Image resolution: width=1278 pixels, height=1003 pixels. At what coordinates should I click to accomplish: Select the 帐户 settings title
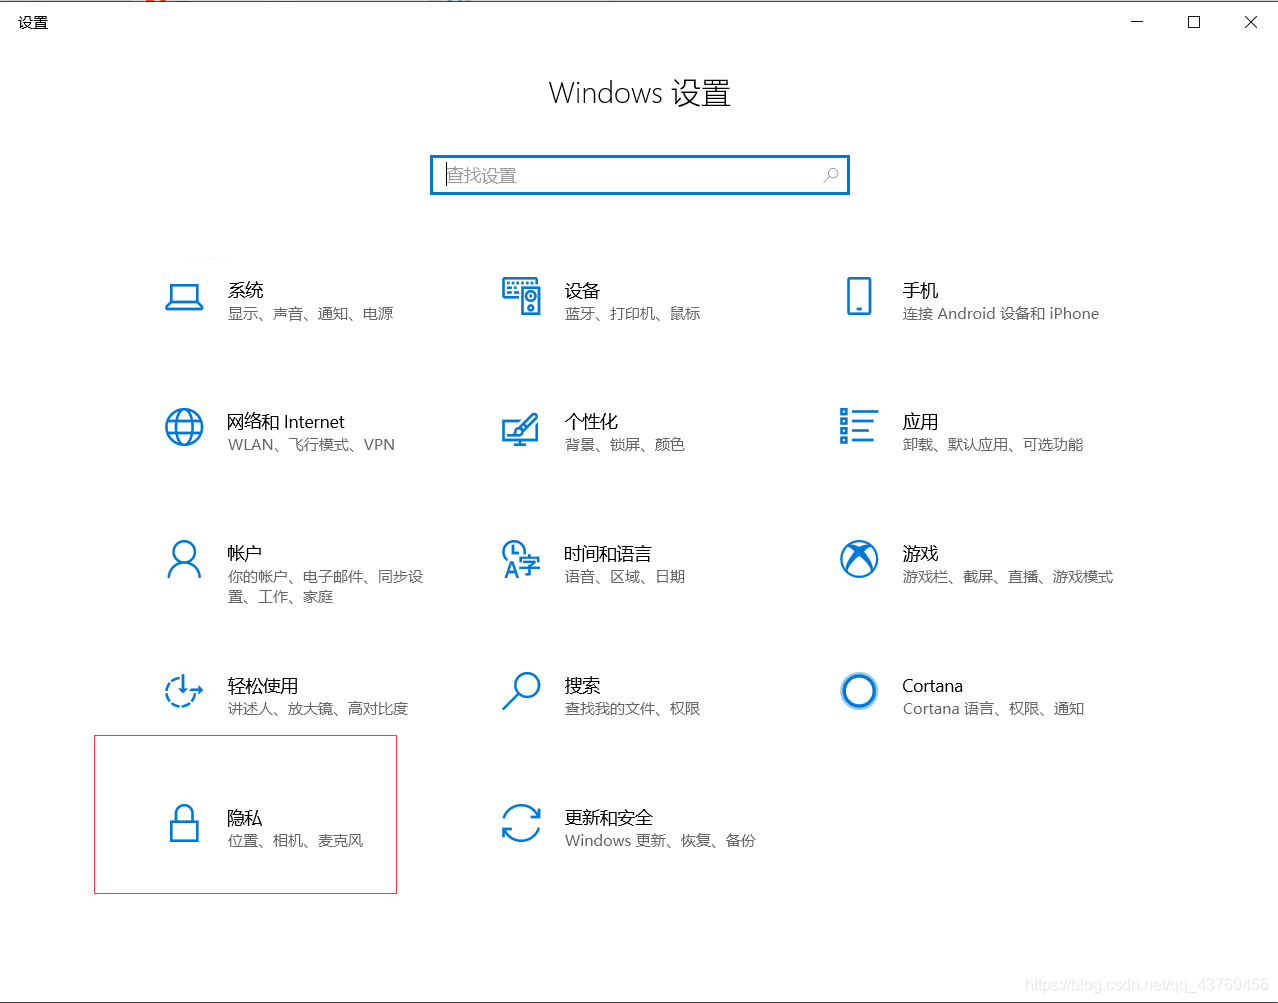[245, 554]
